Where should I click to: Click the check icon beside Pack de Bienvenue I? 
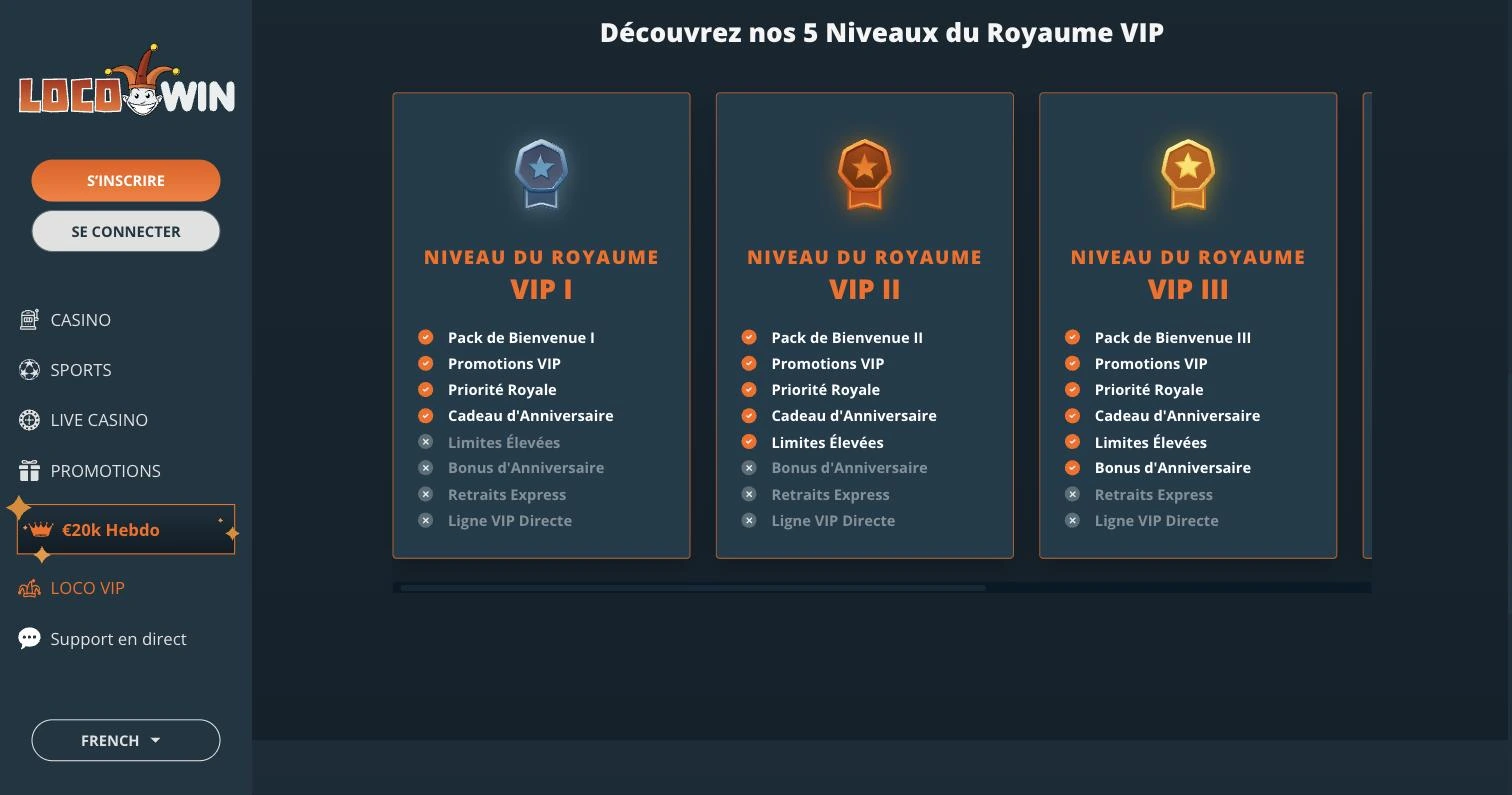(x=426, y=337)
